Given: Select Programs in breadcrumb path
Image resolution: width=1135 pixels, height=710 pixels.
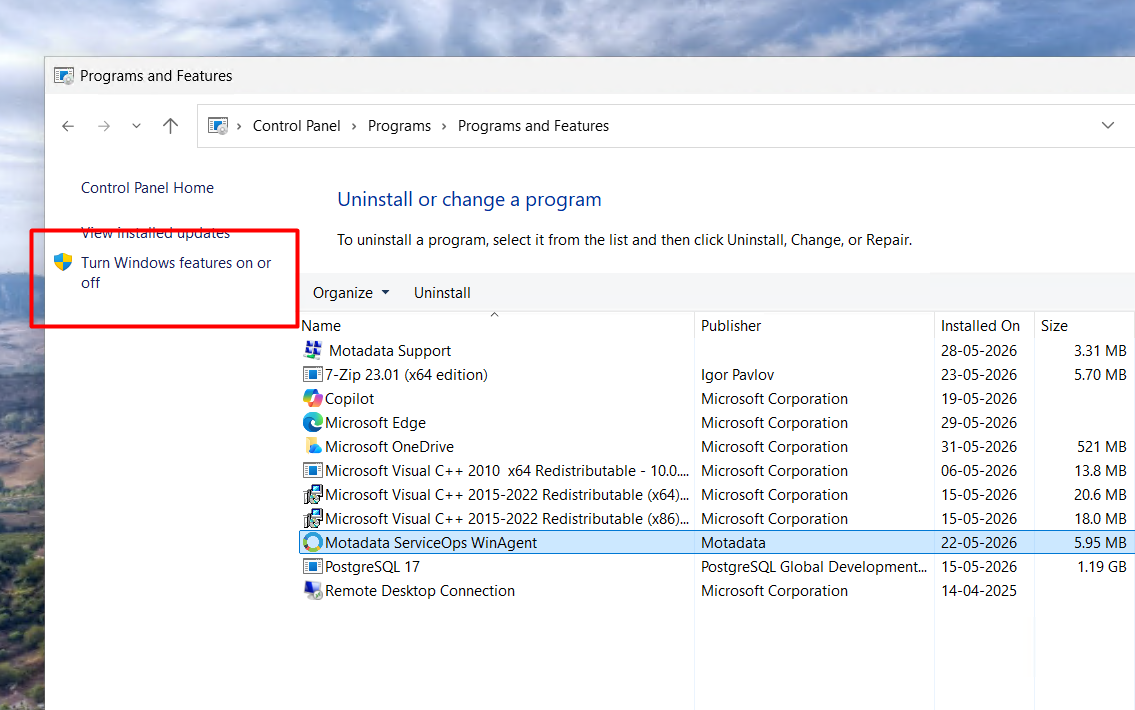Looking at the screenshot, I should click(x=399, y=126).
